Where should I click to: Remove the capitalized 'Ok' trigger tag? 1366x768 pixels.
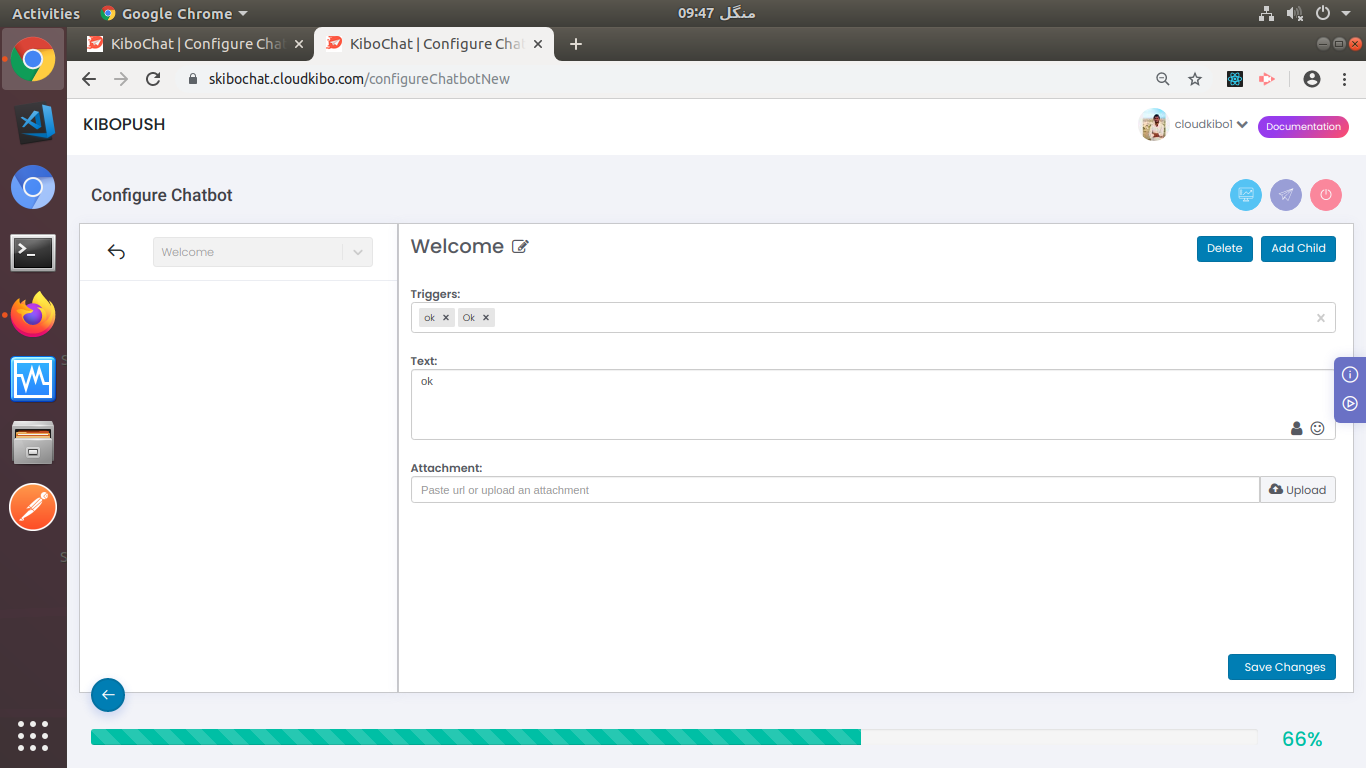486,317
